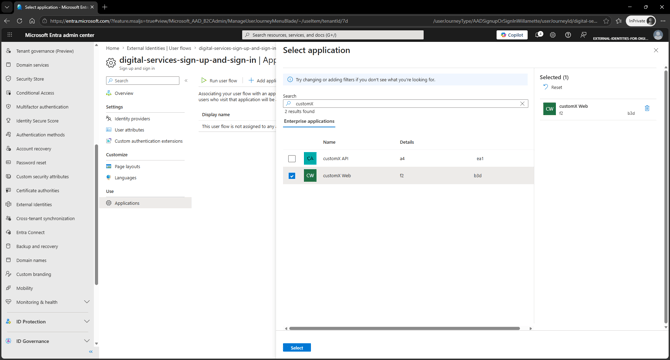Click the CW avatar in Selected pane
Screen dimensions: 670x360
pos(550,109)
